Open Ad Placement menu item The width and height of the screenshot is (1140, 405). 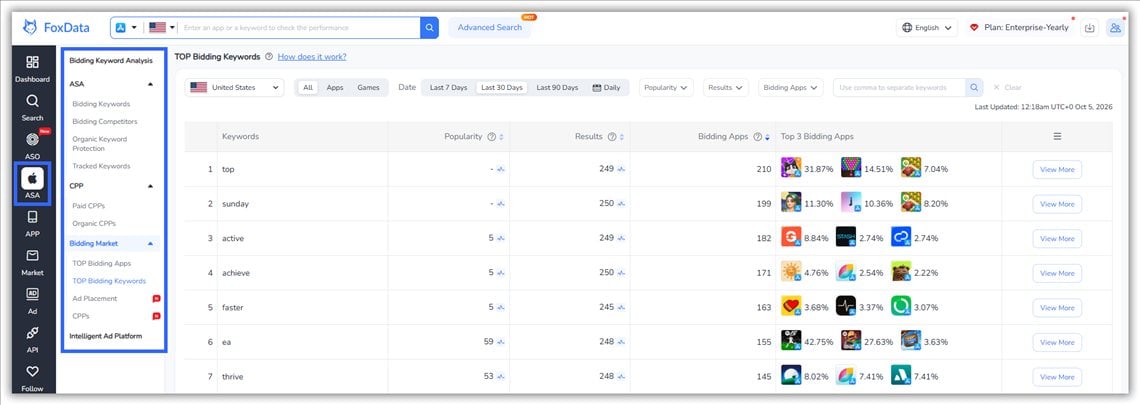point(95,298)
